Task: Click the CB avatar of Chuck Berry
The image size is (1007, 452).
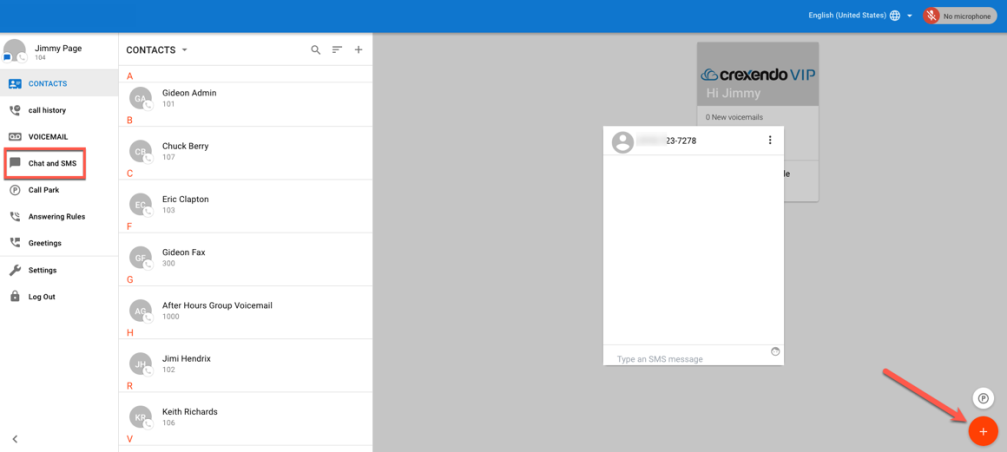Action: click(141, 152)
